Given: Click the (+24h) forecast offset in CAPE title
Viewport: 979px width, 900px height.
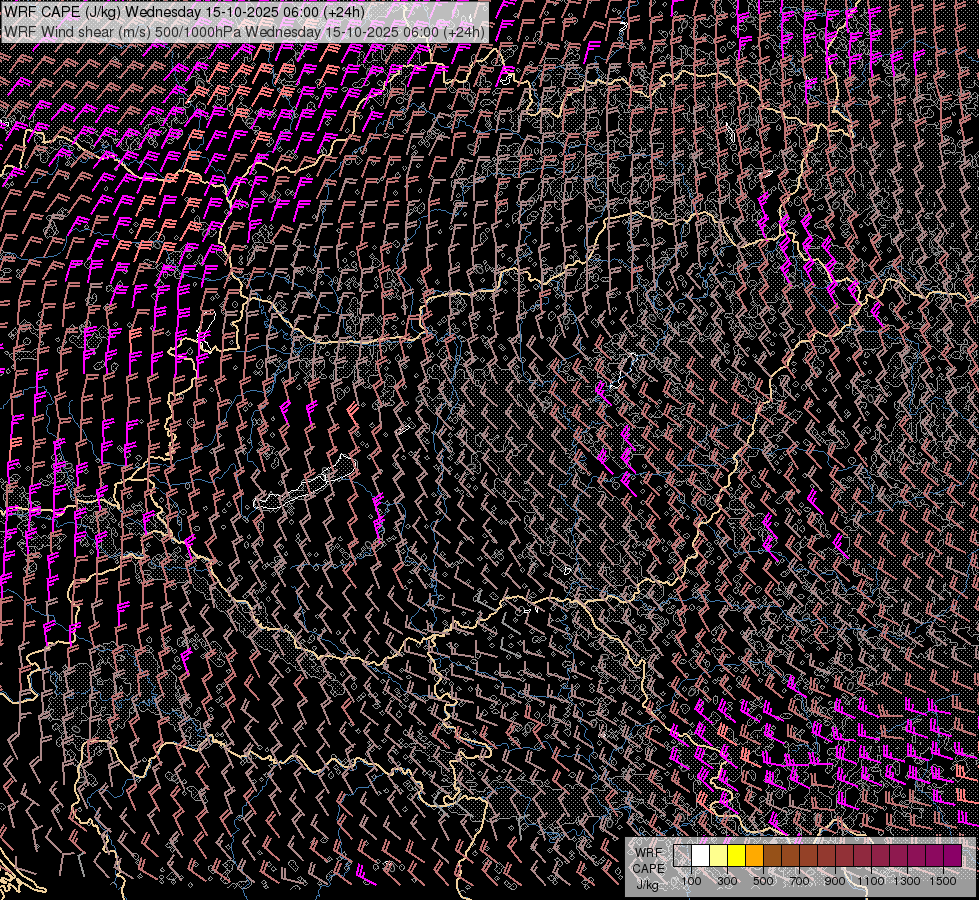Looking at the screenshot, I should click(340, 12).
